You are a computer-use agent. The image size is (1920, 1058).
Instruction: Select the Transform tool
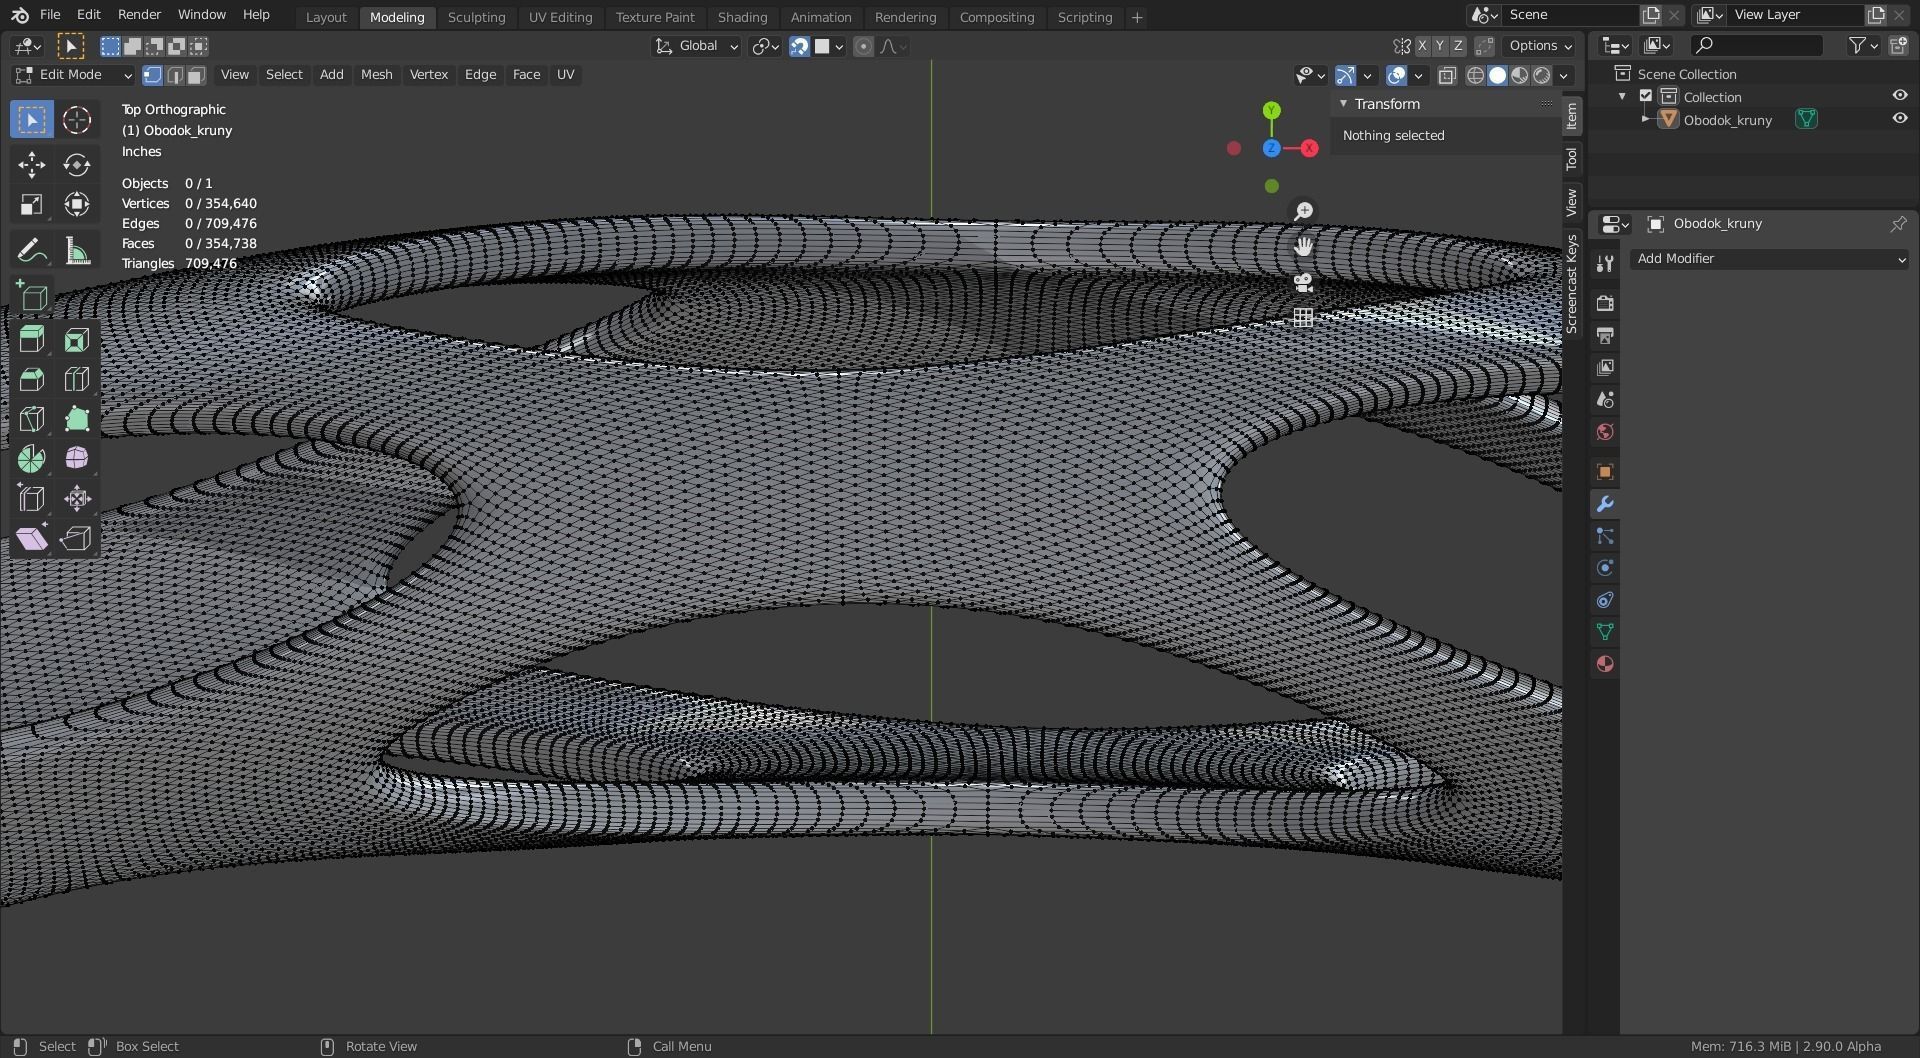(77, 205)
